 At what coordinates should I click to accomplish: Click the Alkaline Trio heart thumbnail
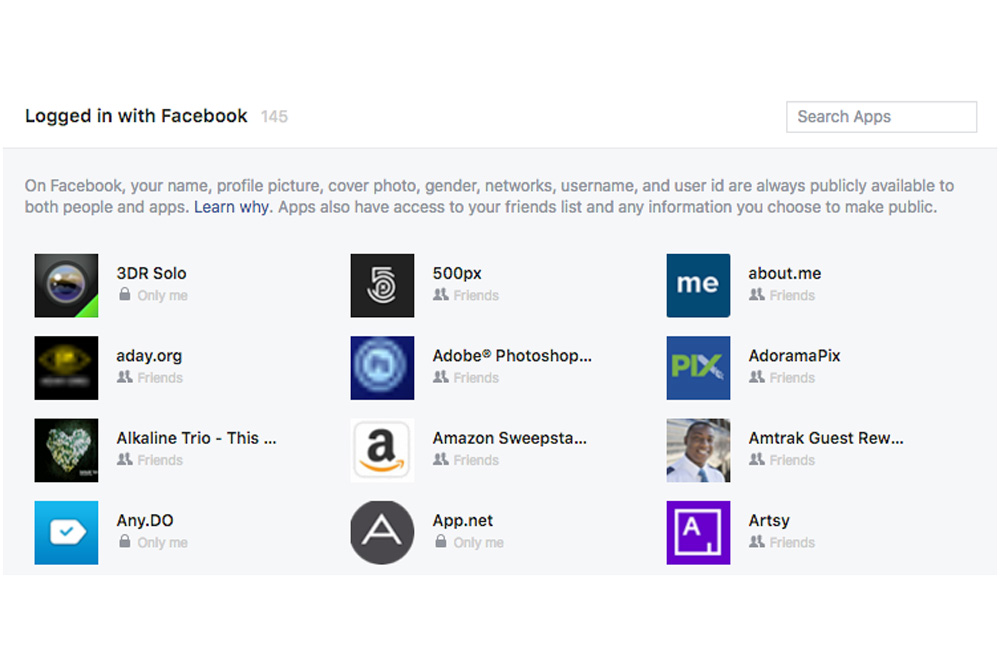tap(66, 450)
